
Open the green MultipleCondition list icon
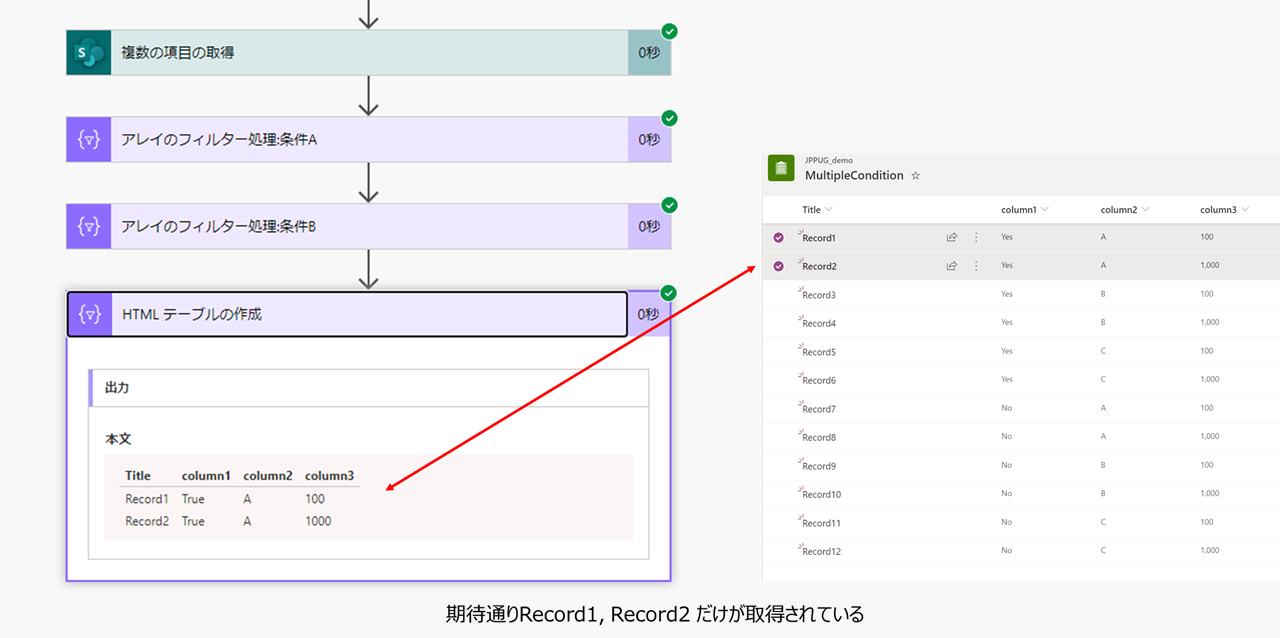[x=780, y=168]
